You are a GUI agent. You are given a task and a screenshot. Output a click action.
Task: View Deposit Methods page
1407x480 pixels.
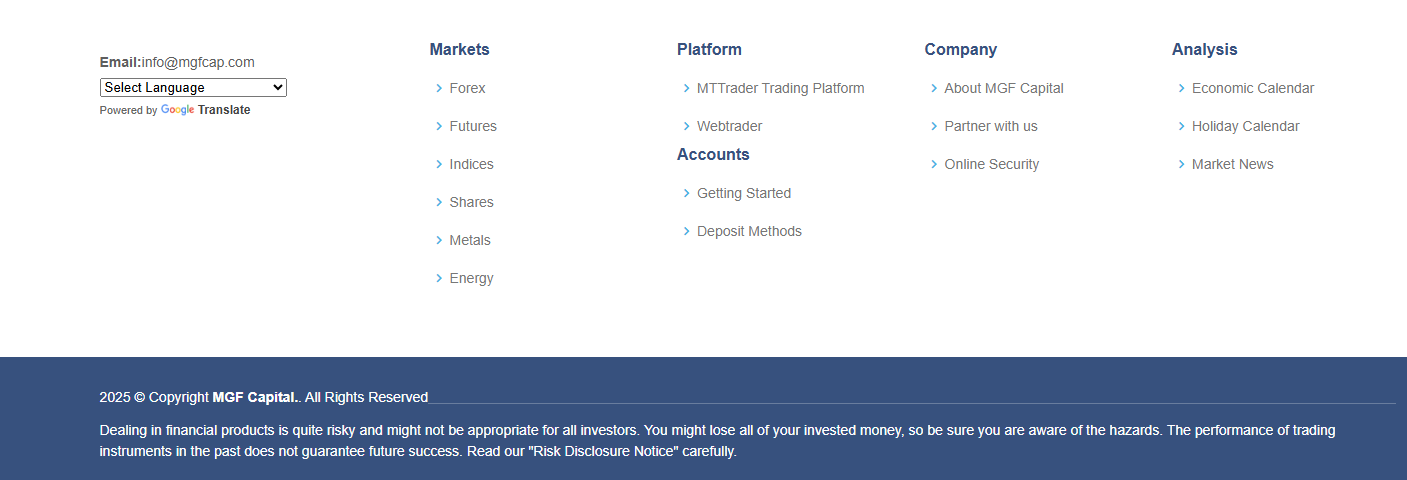pos(749,231)
